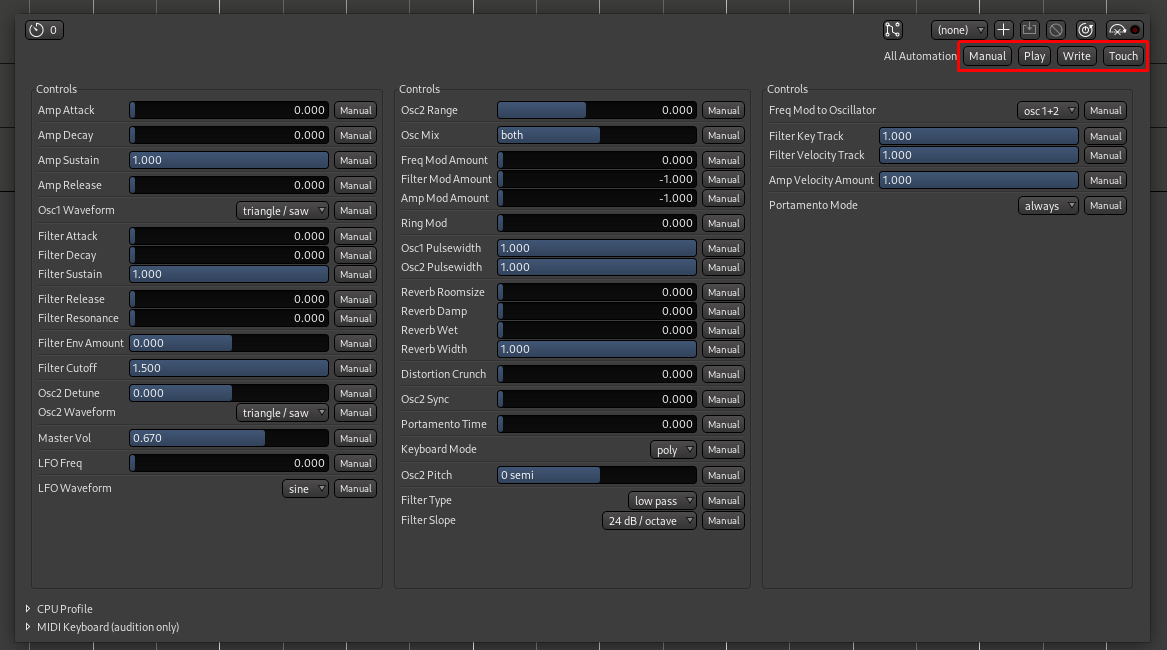
Task: Click the reset parameters power-arrow icon
Action: pyautogui.click(x=1086, y=30)
